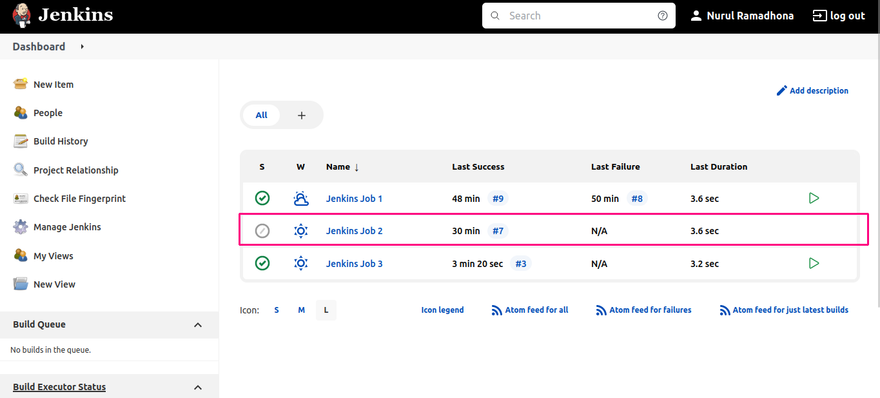The height and width of the screenshot is (398, 880).
Task: Open build #9 of Jenkins Job 1
Action: pos(497,198)
